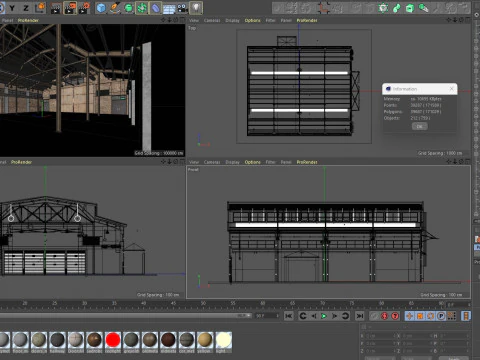Go to next key
Screen dimensions: 480x360
345,316
